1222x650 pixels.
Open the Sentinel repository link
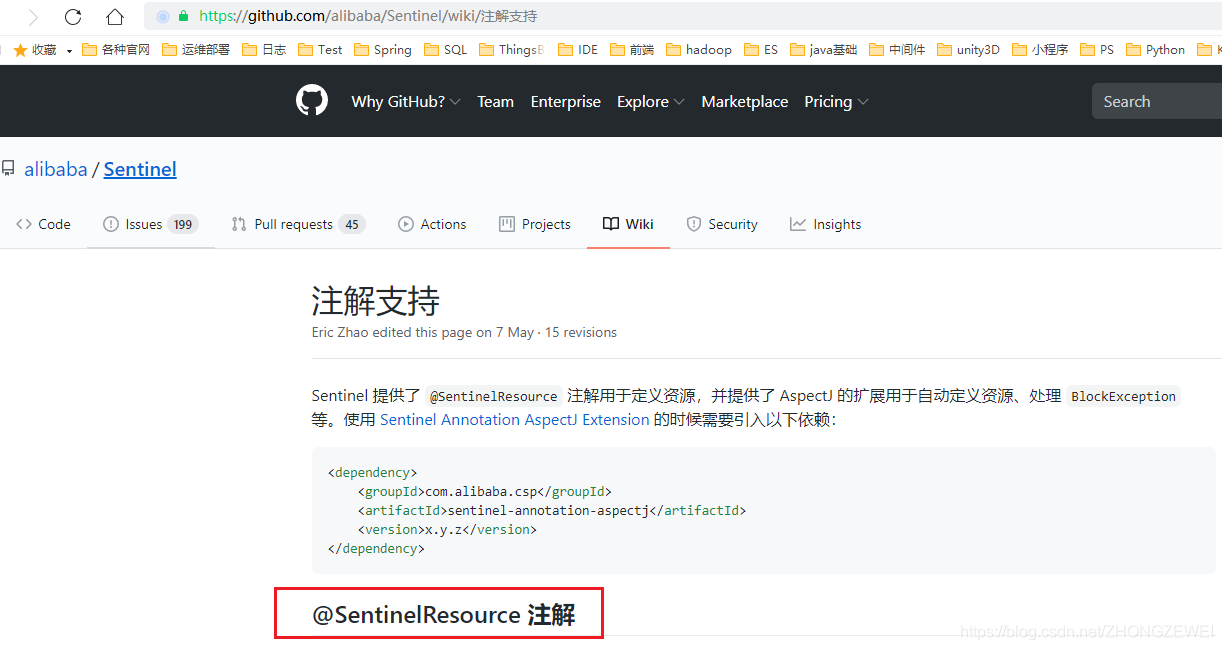coord(140,169)
